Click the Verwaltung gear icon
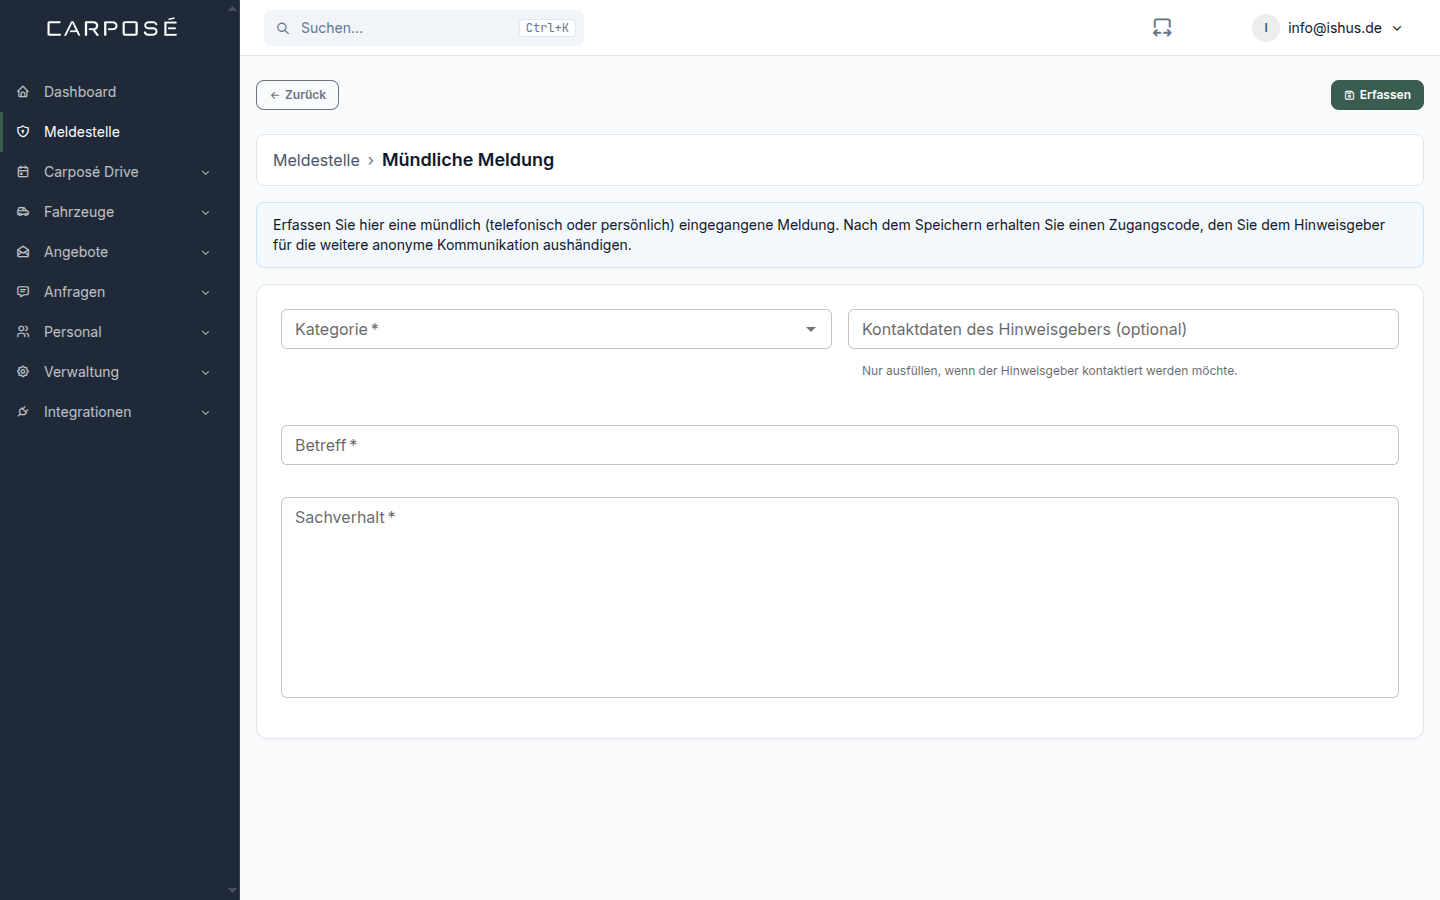Image resolution: width=1440 pixels, height=900 pixels. tap(23, 372)
